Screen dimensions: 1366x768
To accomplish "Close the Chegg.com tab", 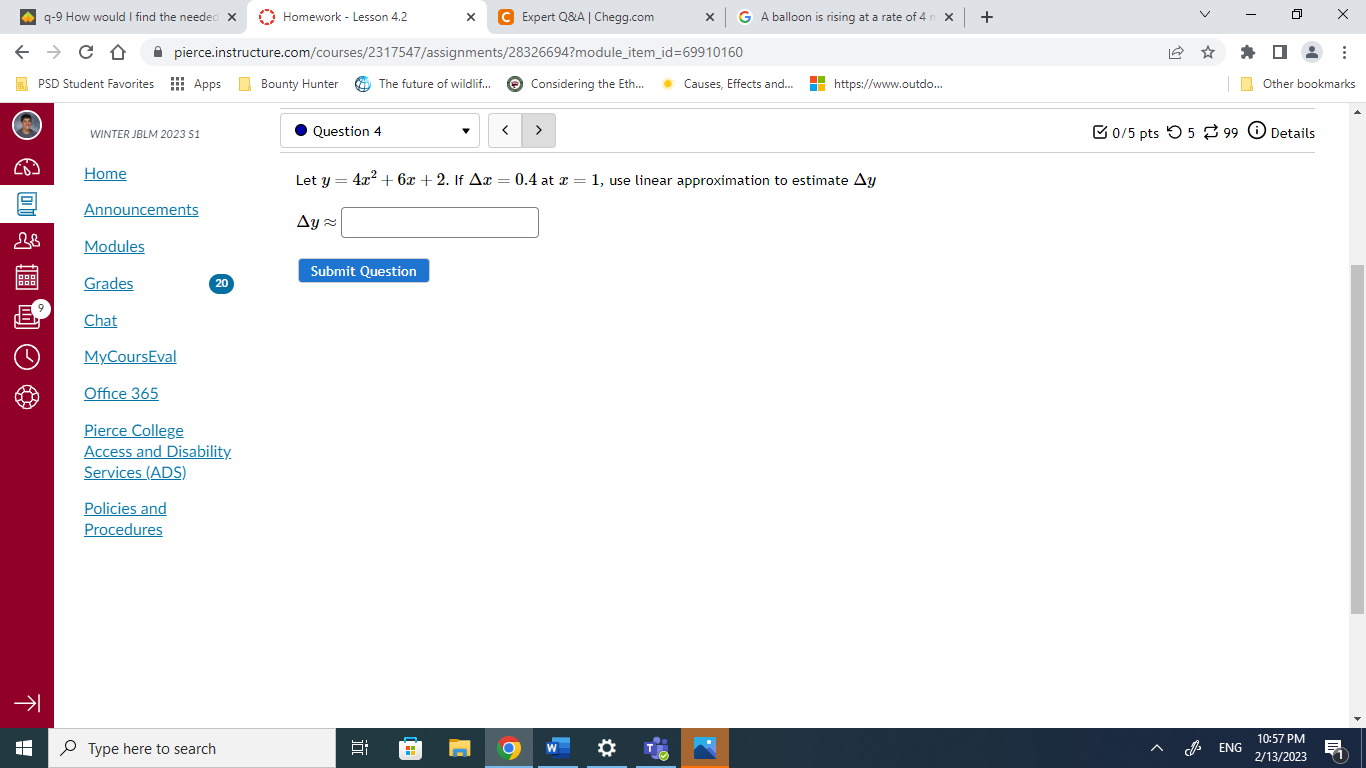I will pos(710,17).
